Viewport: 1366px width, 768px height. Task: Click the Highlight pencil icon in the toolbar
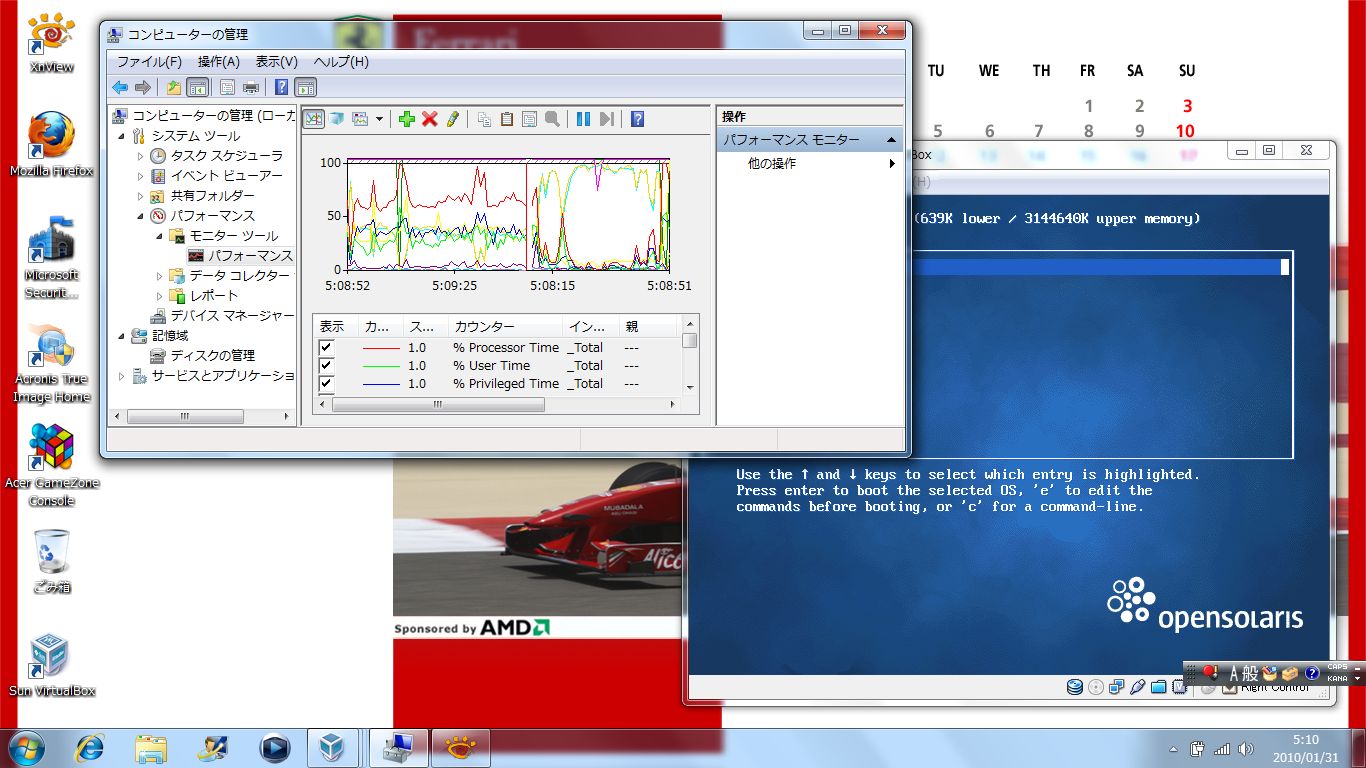point(452,119)
